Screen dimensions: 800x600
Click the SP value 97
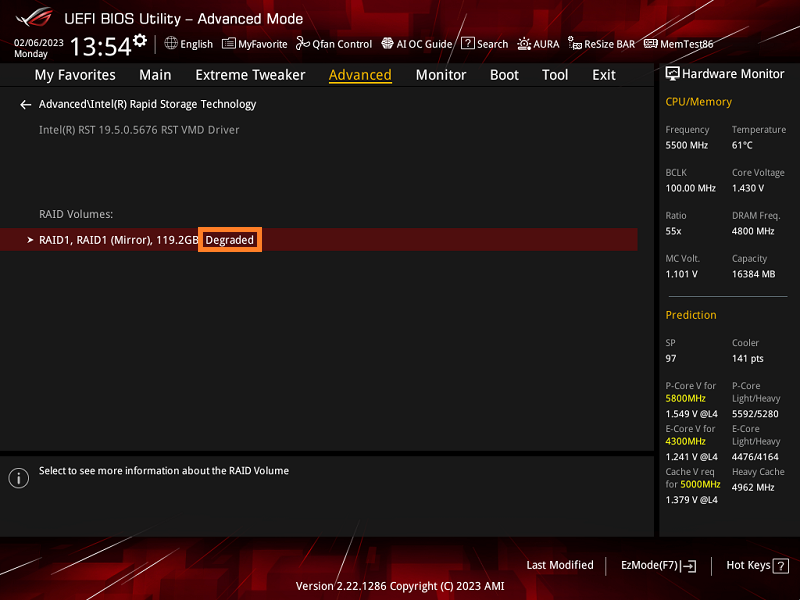pos(670,359)
